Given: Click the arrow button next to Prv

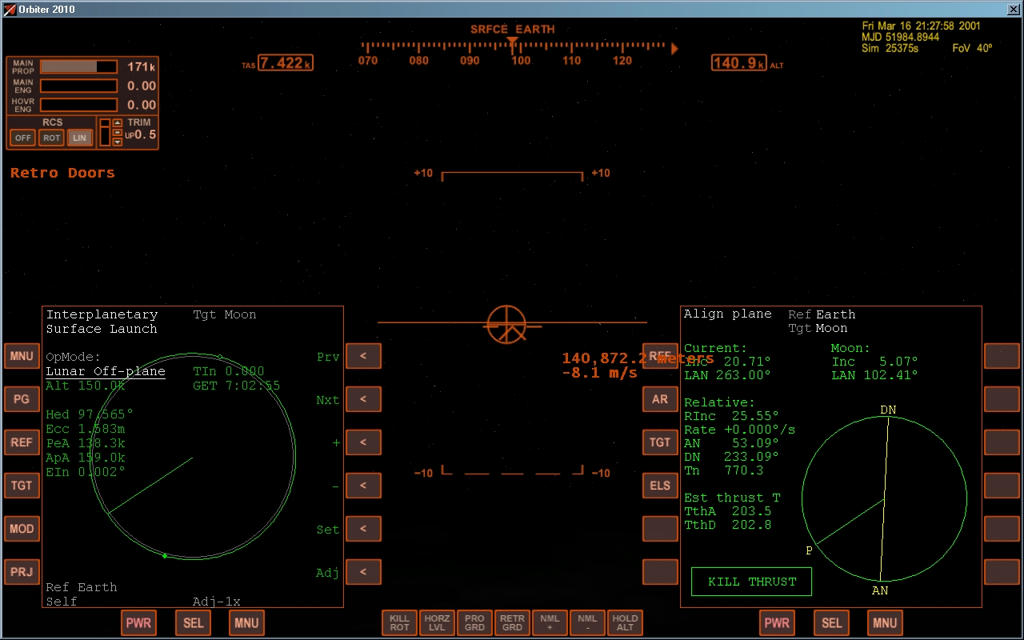Looking at the screenshot, I should 363,356.
